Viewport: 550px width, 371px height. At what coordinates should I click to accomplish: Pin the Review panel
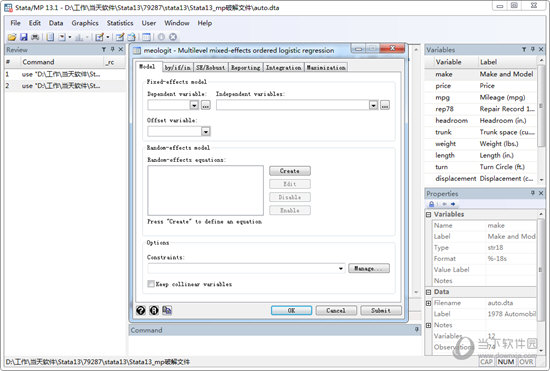click(x=112, y=49)
